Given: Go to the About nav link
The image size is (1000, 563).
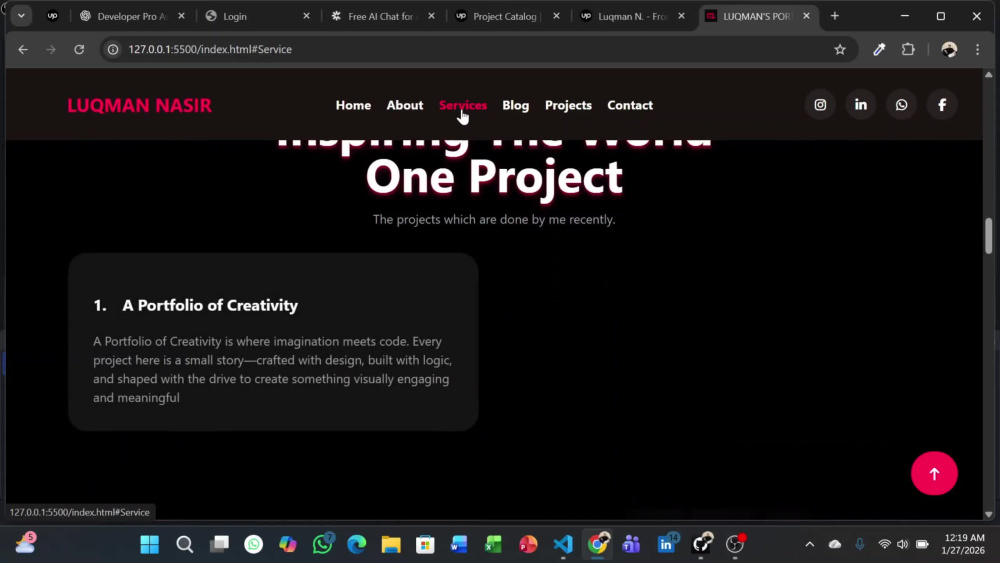Looking at the screenshot, I should click(x=405, y=105).
